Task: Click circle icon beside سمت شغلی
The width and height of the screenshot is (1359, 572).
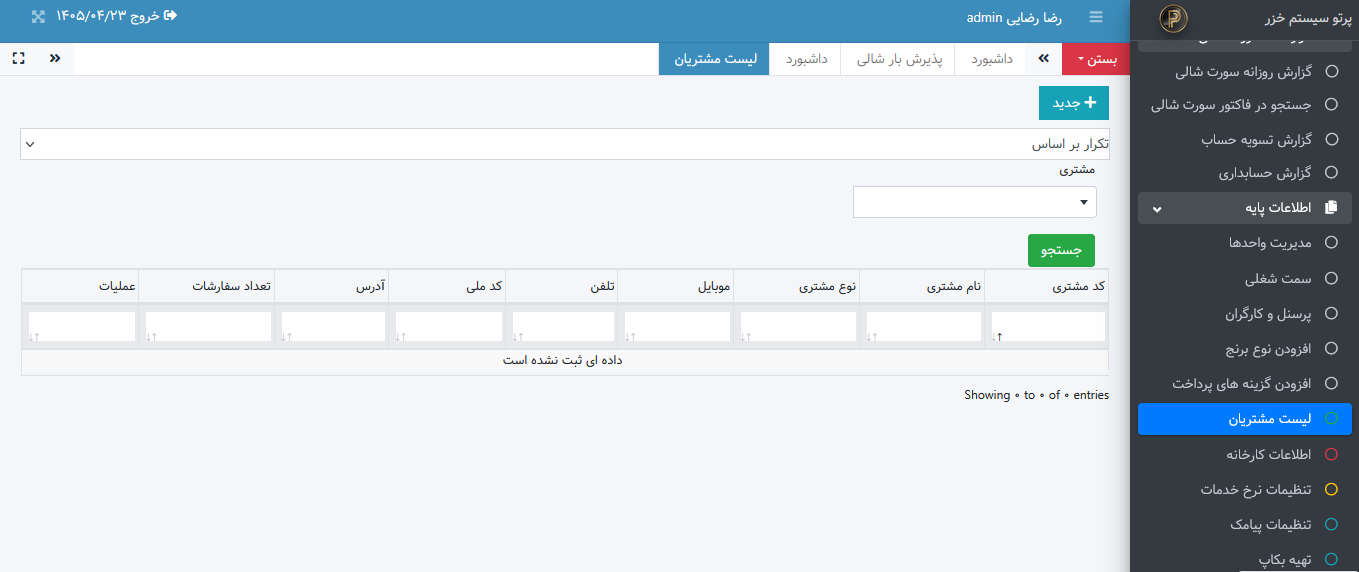Action: click(1331, 278)
